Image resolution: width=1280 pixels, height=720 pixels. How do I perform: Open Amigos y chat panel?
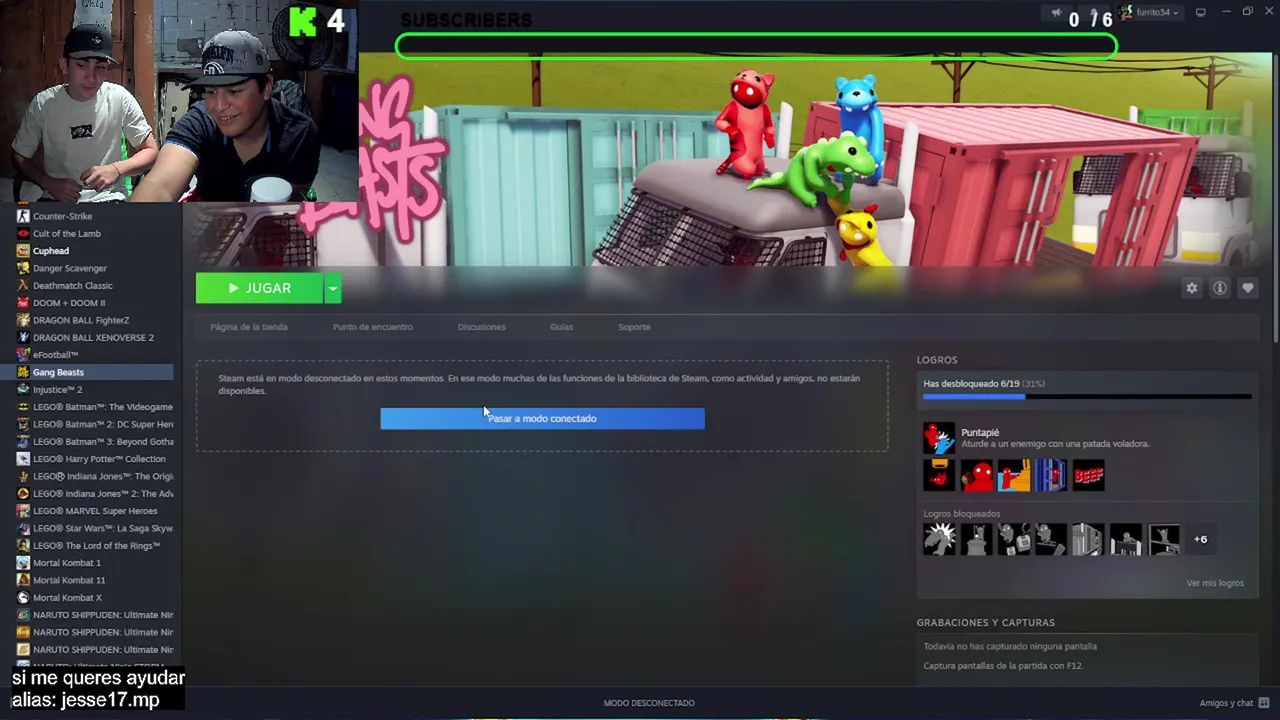(1233, 703)
